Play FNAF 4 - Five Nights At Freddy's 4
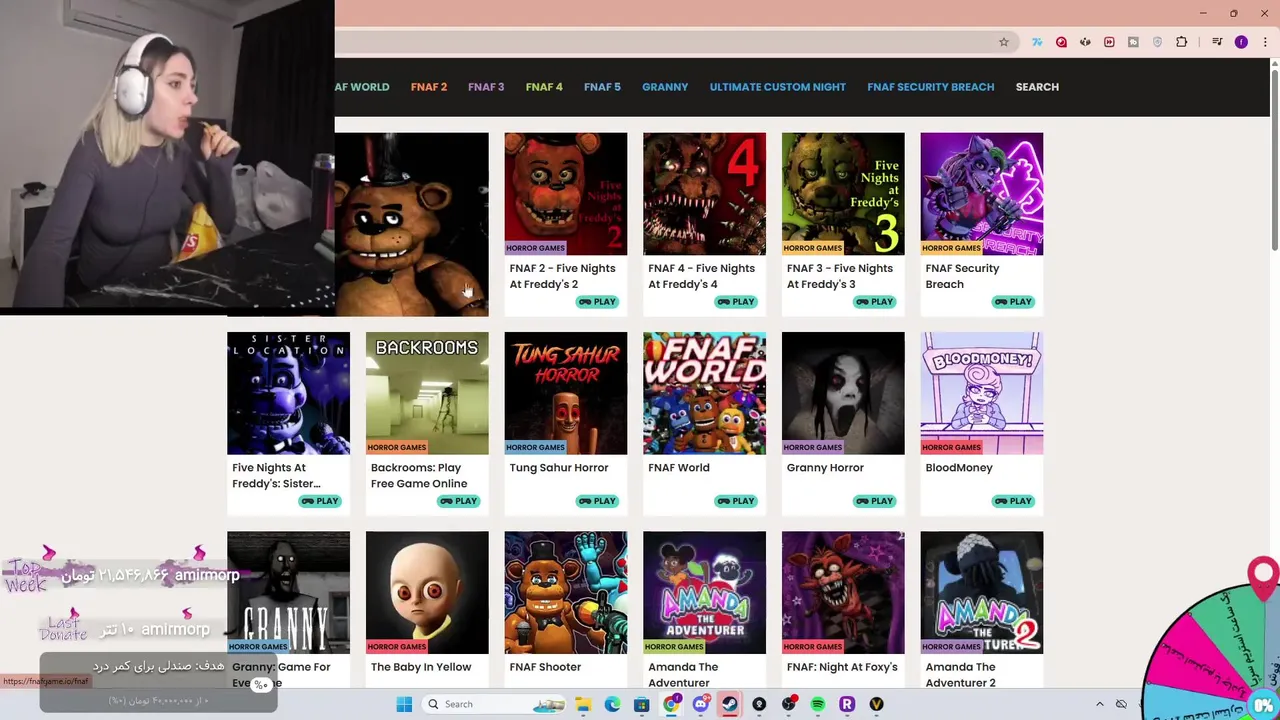The image size is (1280, 720). 736,302
